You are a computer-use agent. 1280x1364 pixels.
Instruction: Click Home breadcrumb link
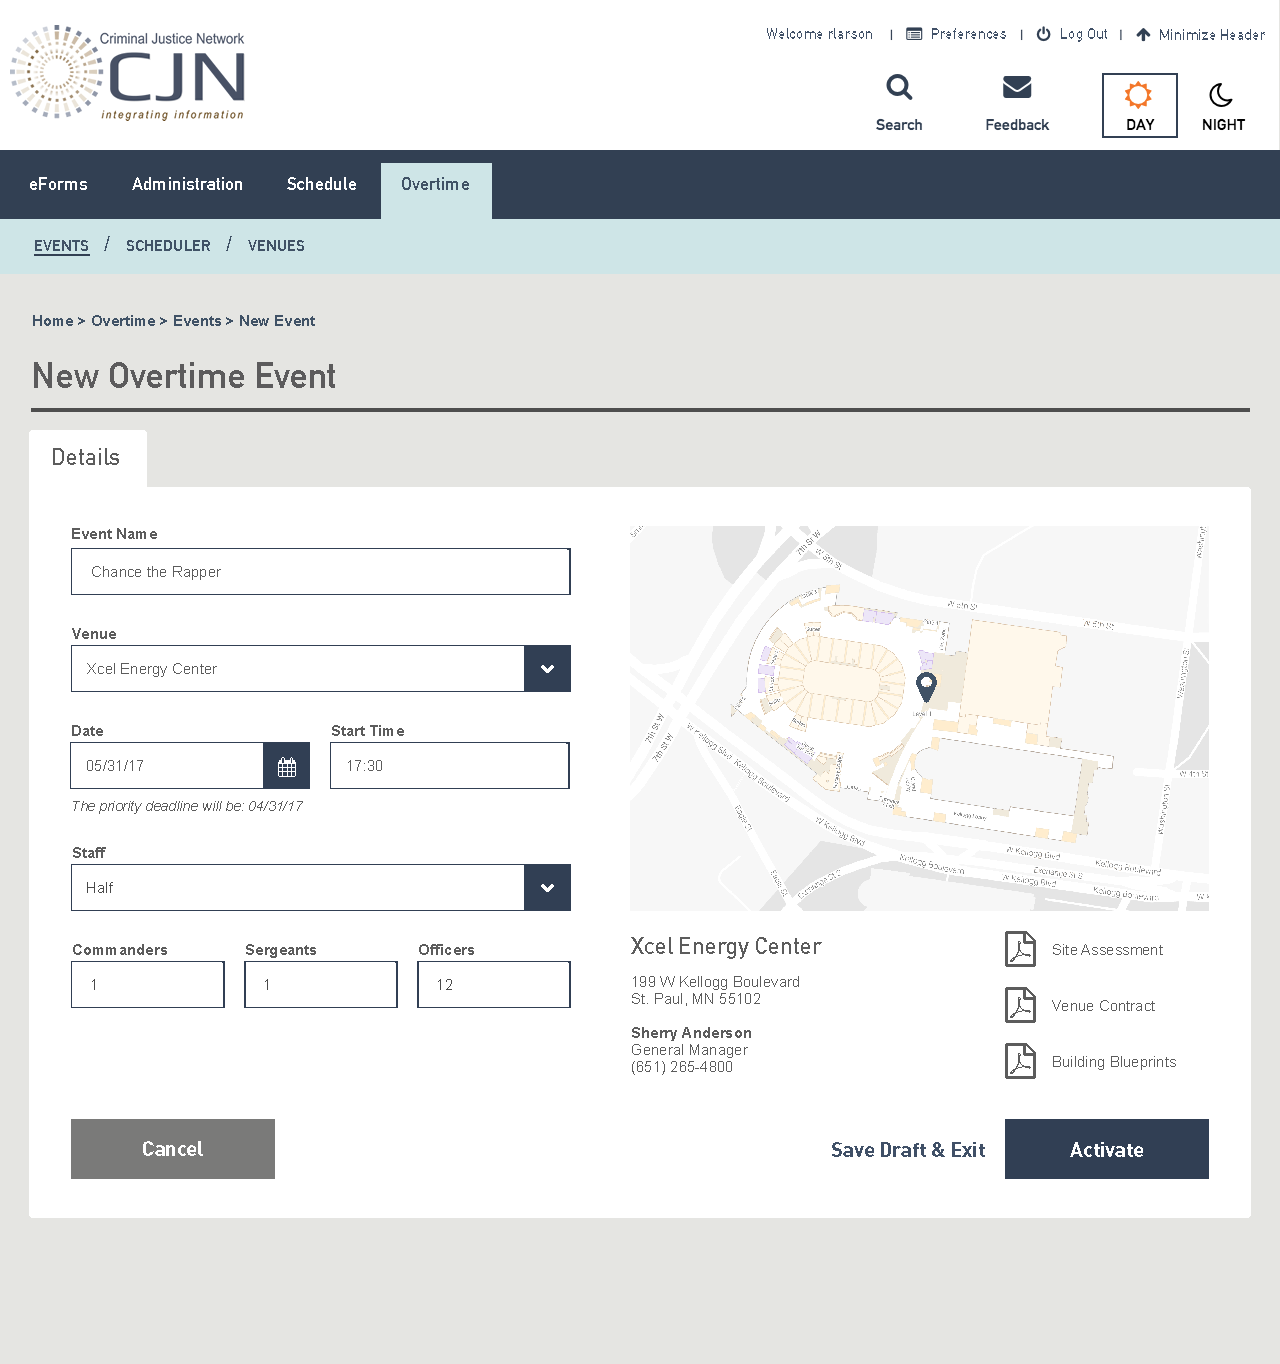point(53,321)
